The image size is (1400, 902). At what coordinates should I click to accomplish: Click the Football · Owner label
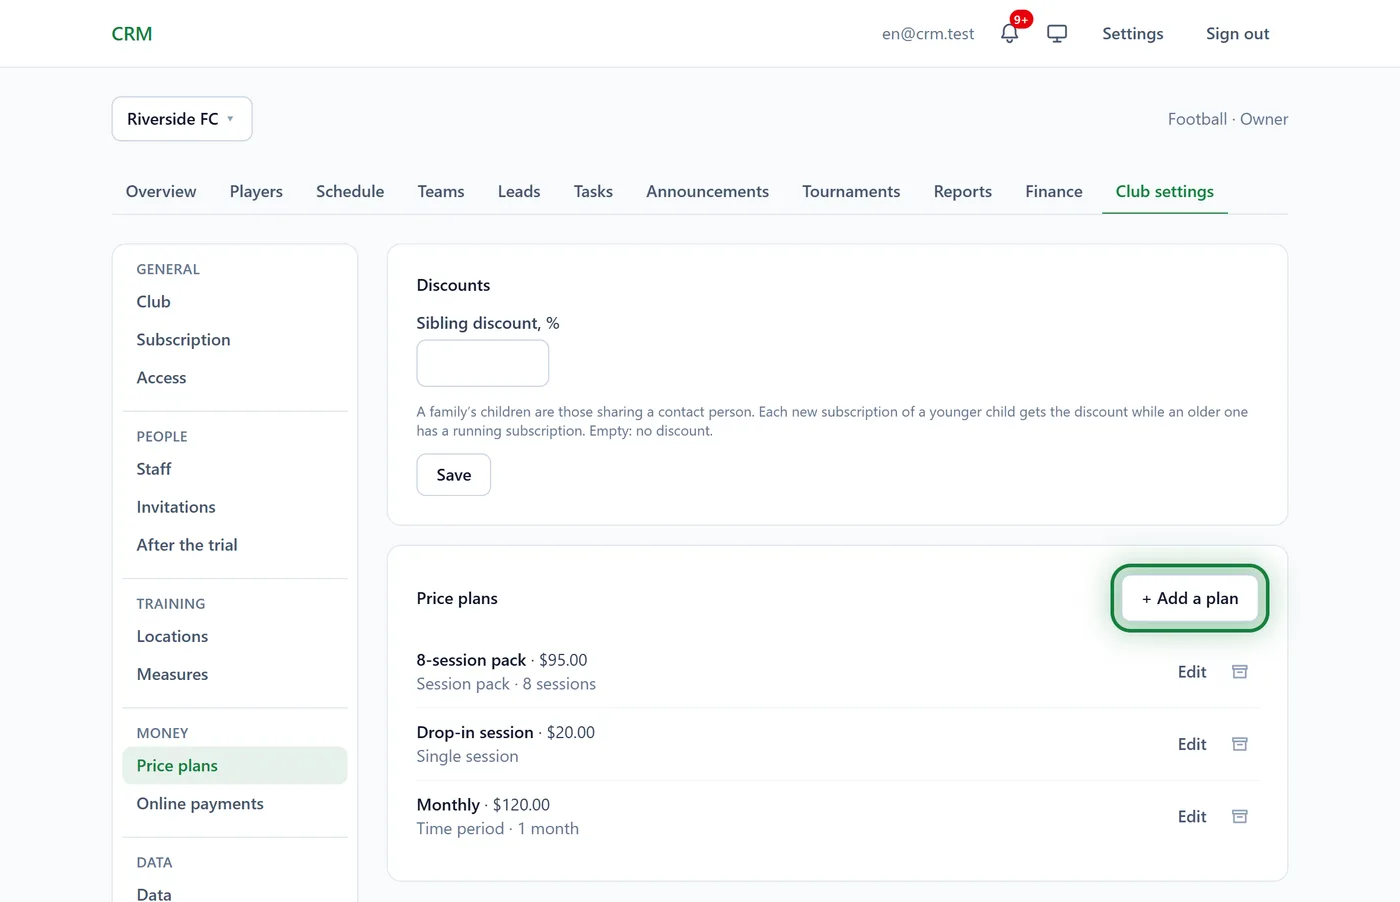tap(1228, 119)
